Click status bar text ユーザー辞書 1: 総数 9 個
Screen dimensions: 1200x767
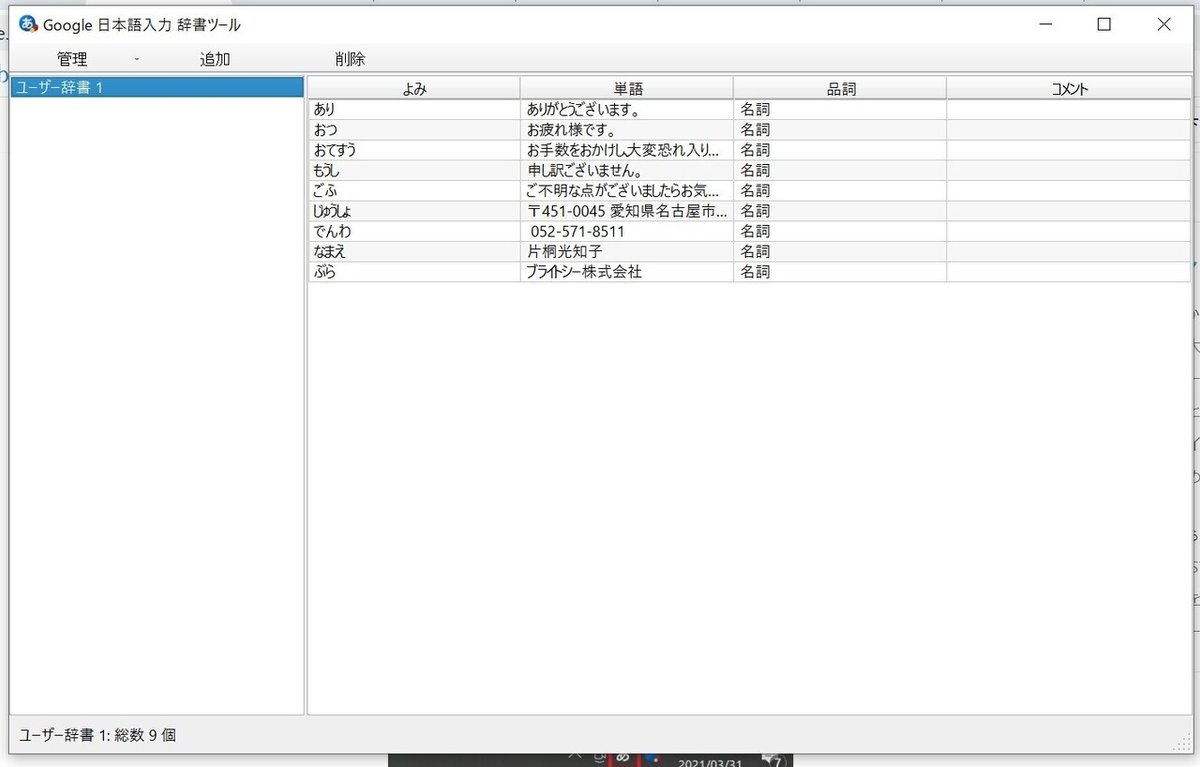tap(97, 735)
